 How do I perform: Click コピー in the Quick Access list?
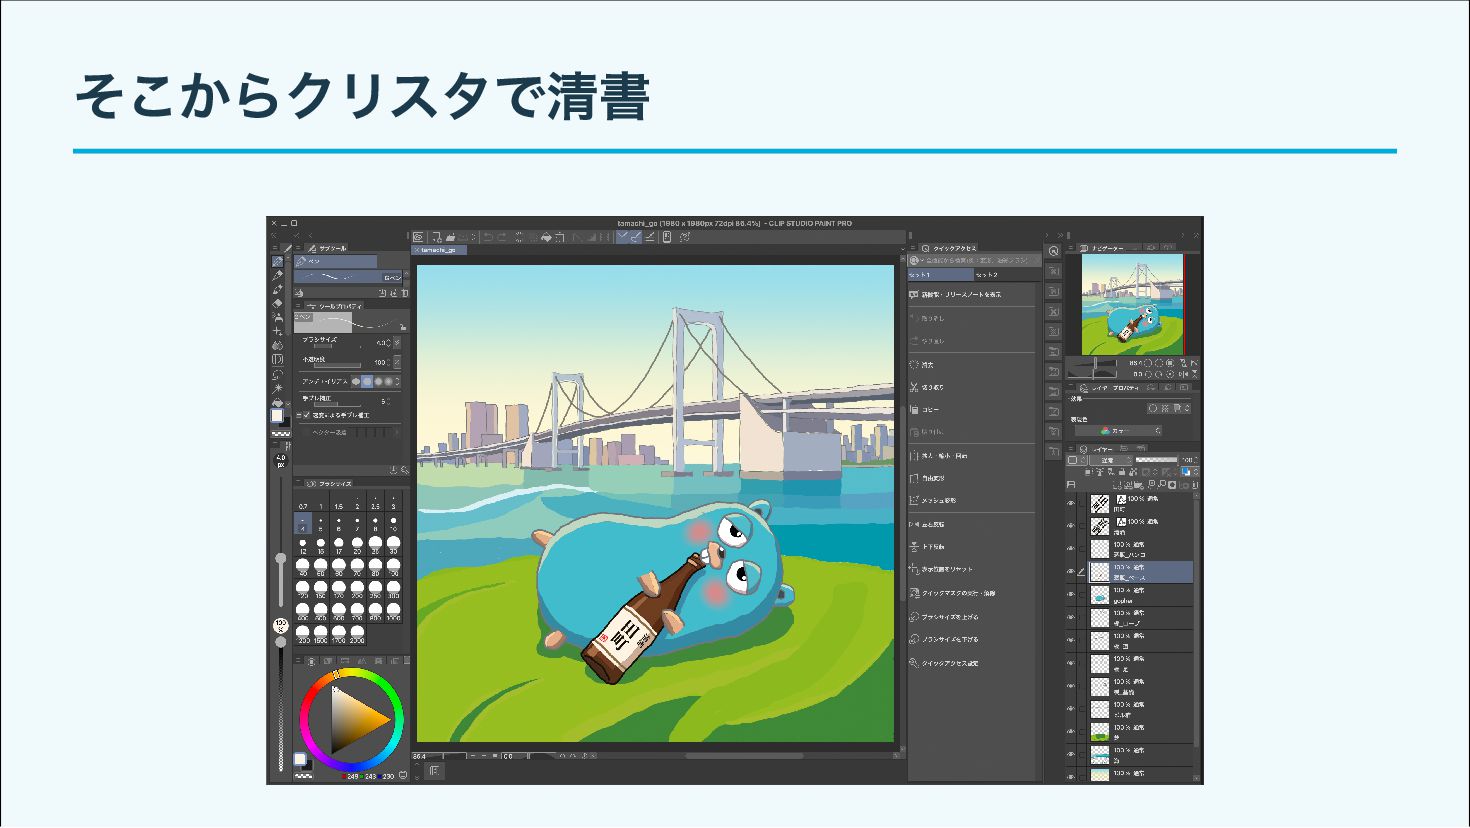[929, 410]
